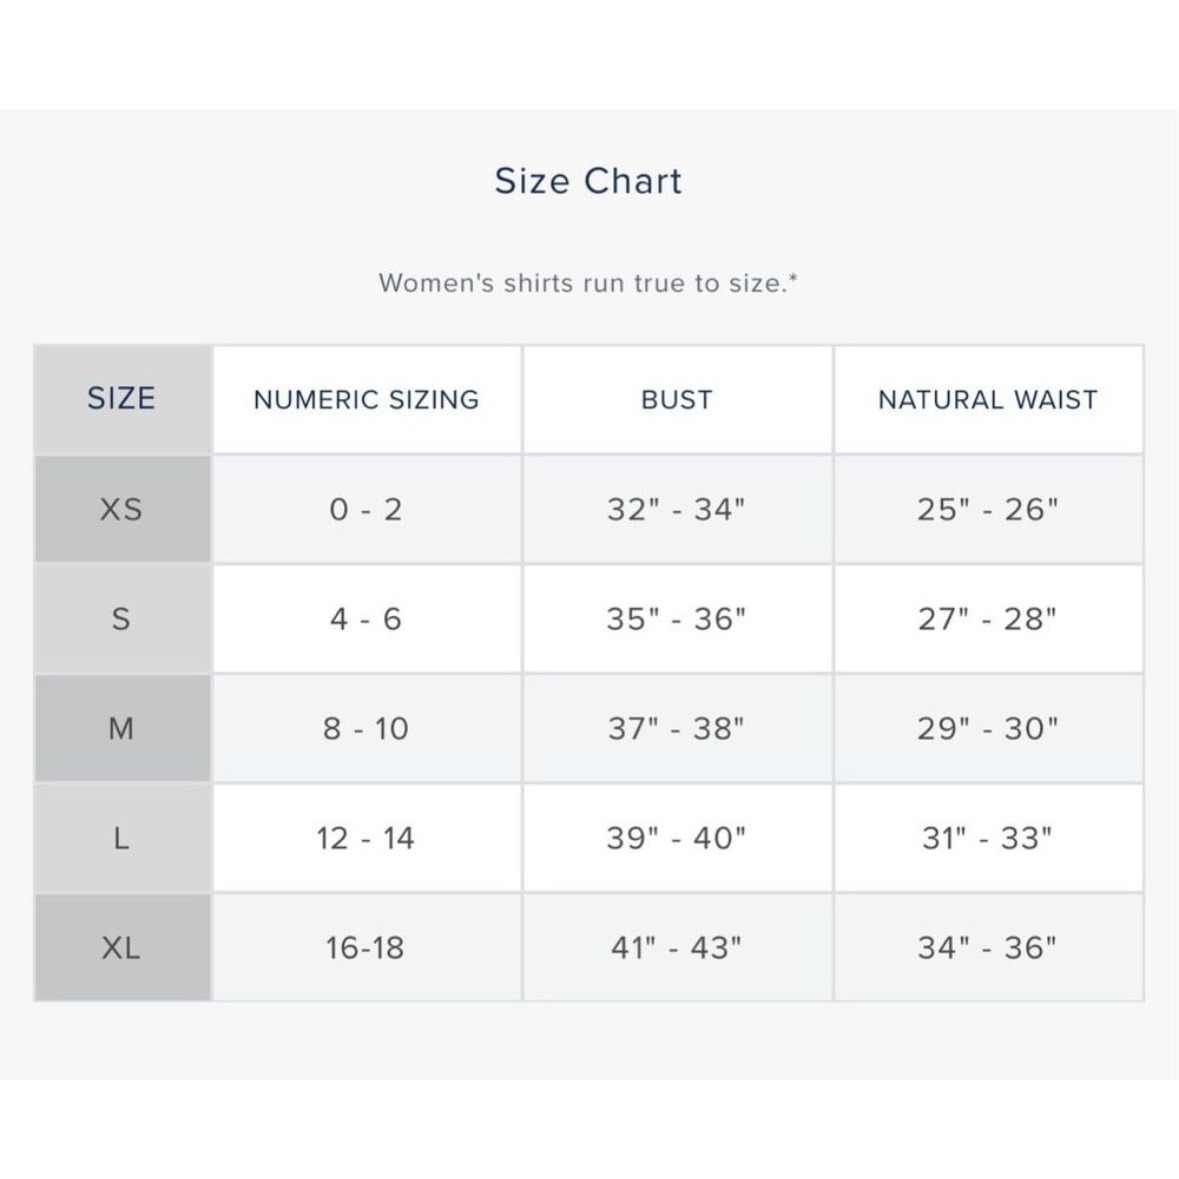Click the BUST column header

click(x=677, y=399)
